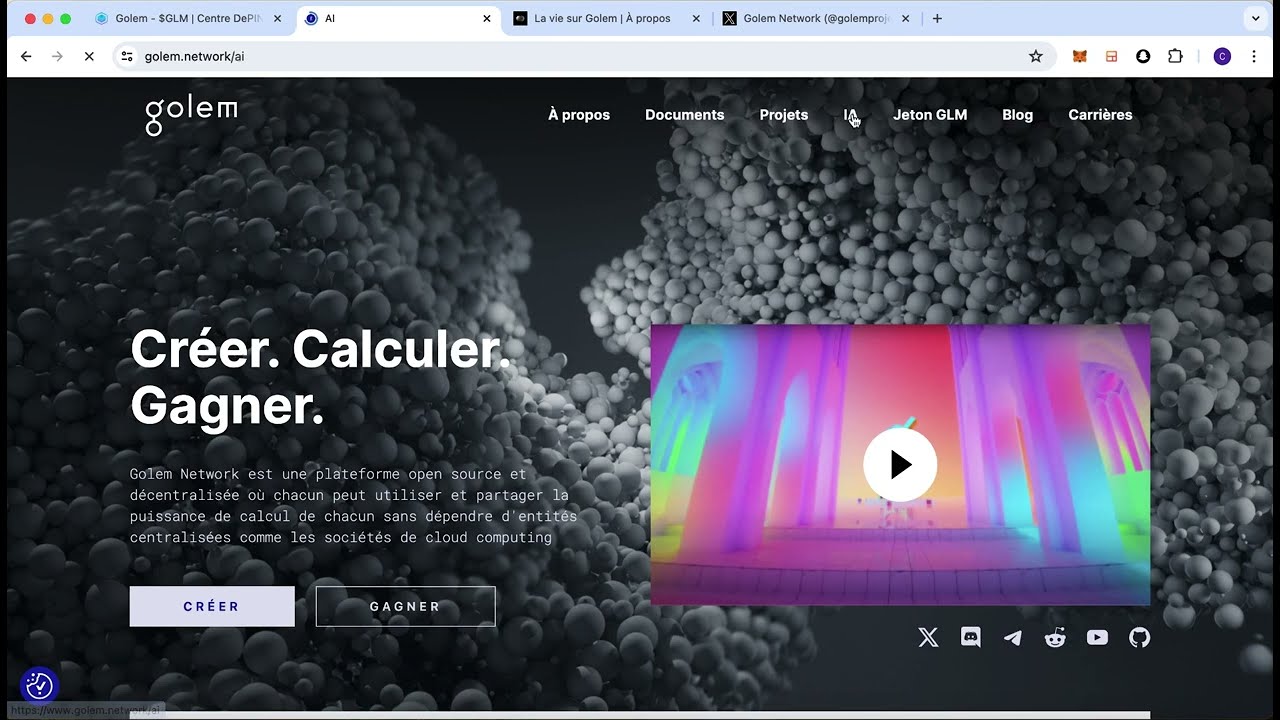
Task: Open a new browser tab
Action: tap(937, 18)
